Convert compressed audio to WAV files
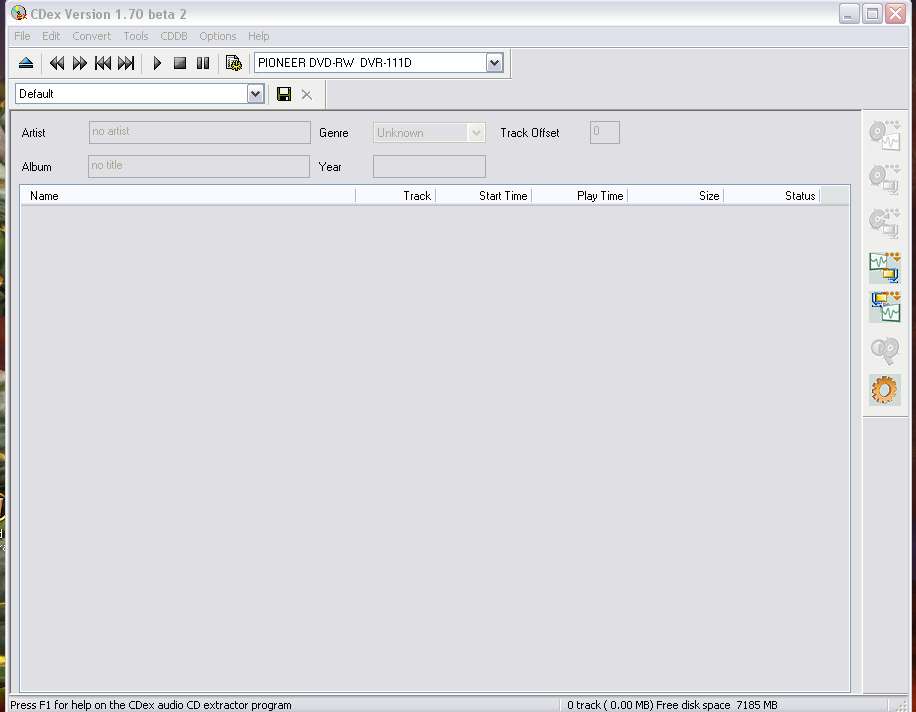 pyautogui.click(x=884, y=307)
